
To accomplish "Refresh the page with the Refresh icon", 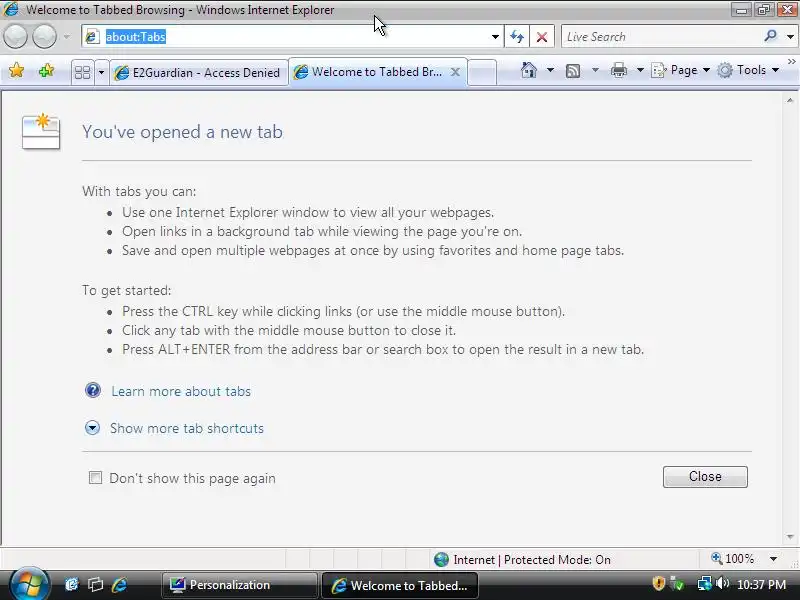I will 517,37.
